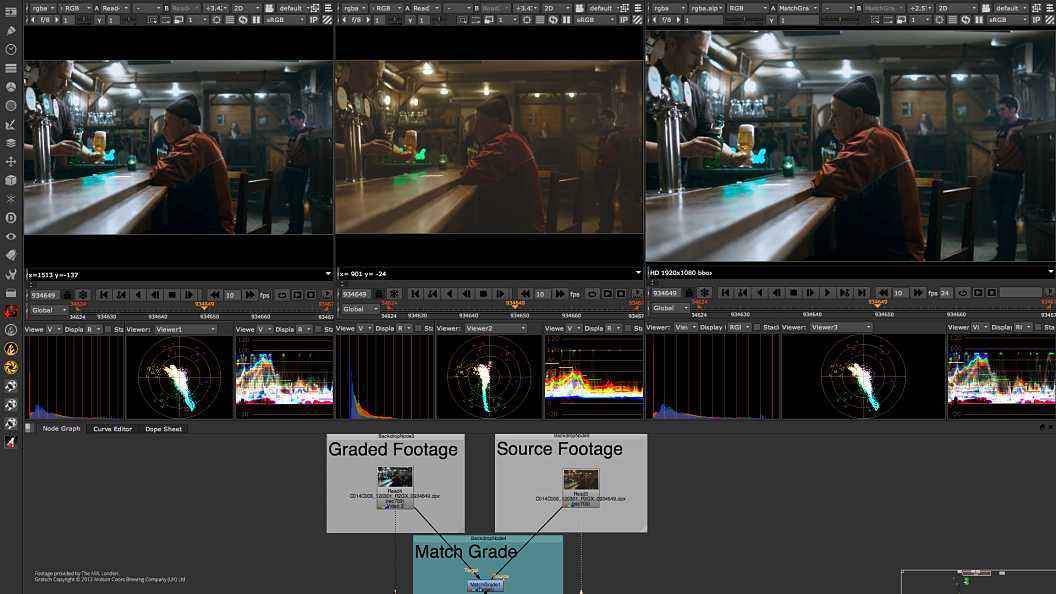Toggle Viewer3 IP input process button
The width and height of the screenshot is (1056, 594).
pyautogui.click(x=1036, y=20)
